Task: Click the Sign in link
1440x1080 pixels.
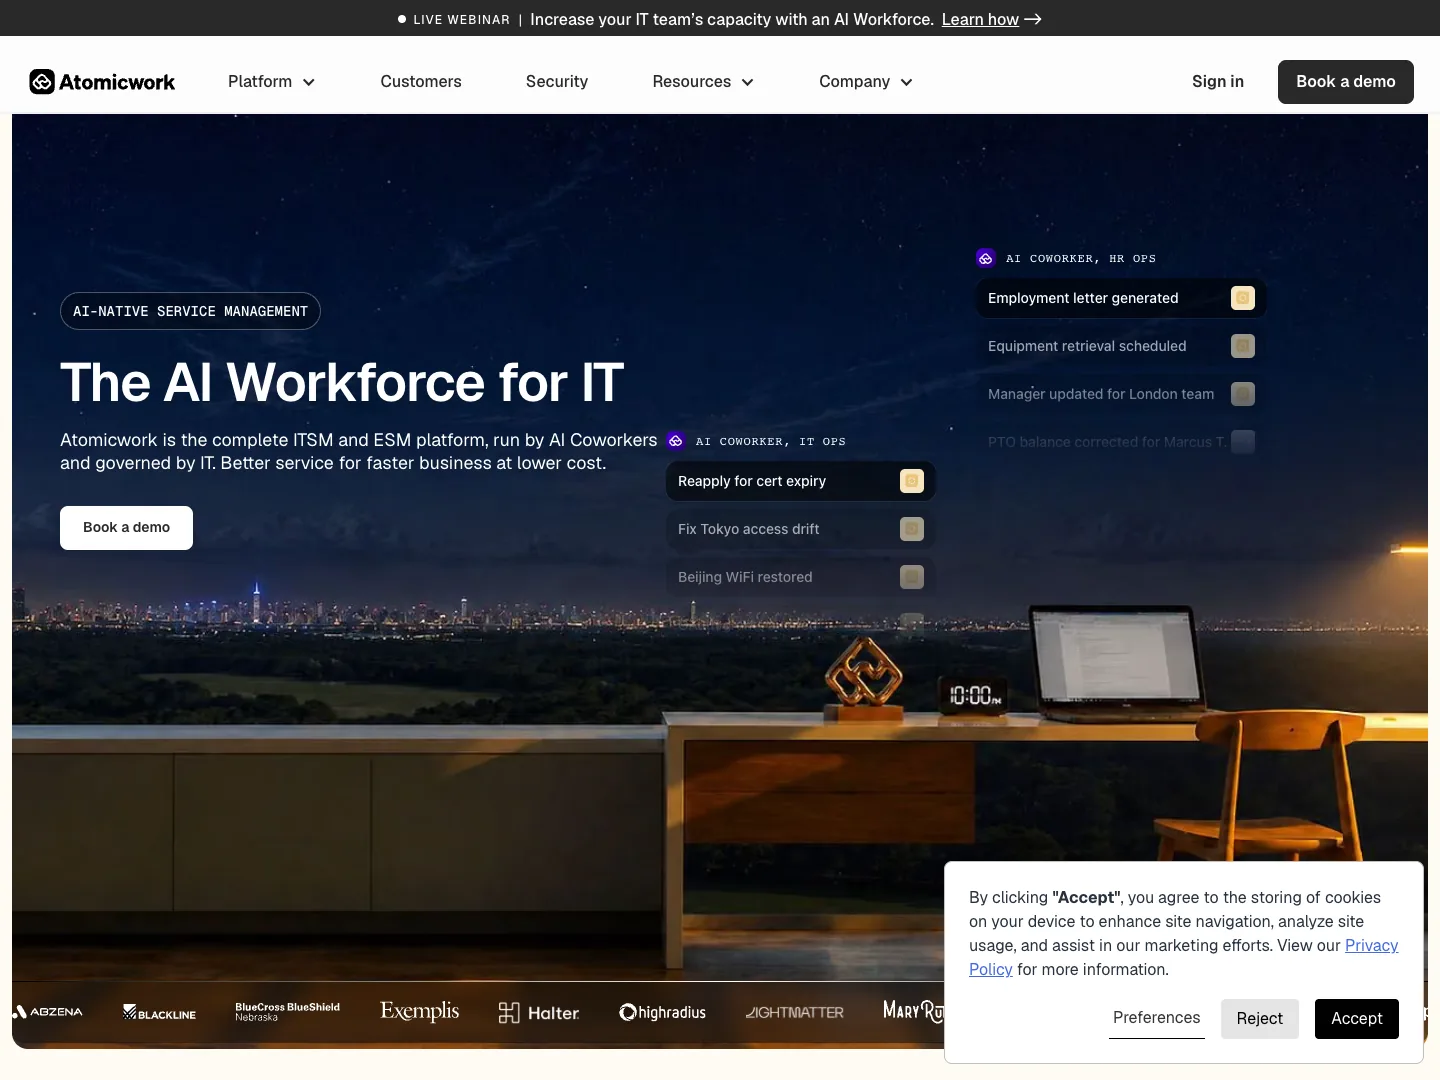Action: pos(1218,82)
